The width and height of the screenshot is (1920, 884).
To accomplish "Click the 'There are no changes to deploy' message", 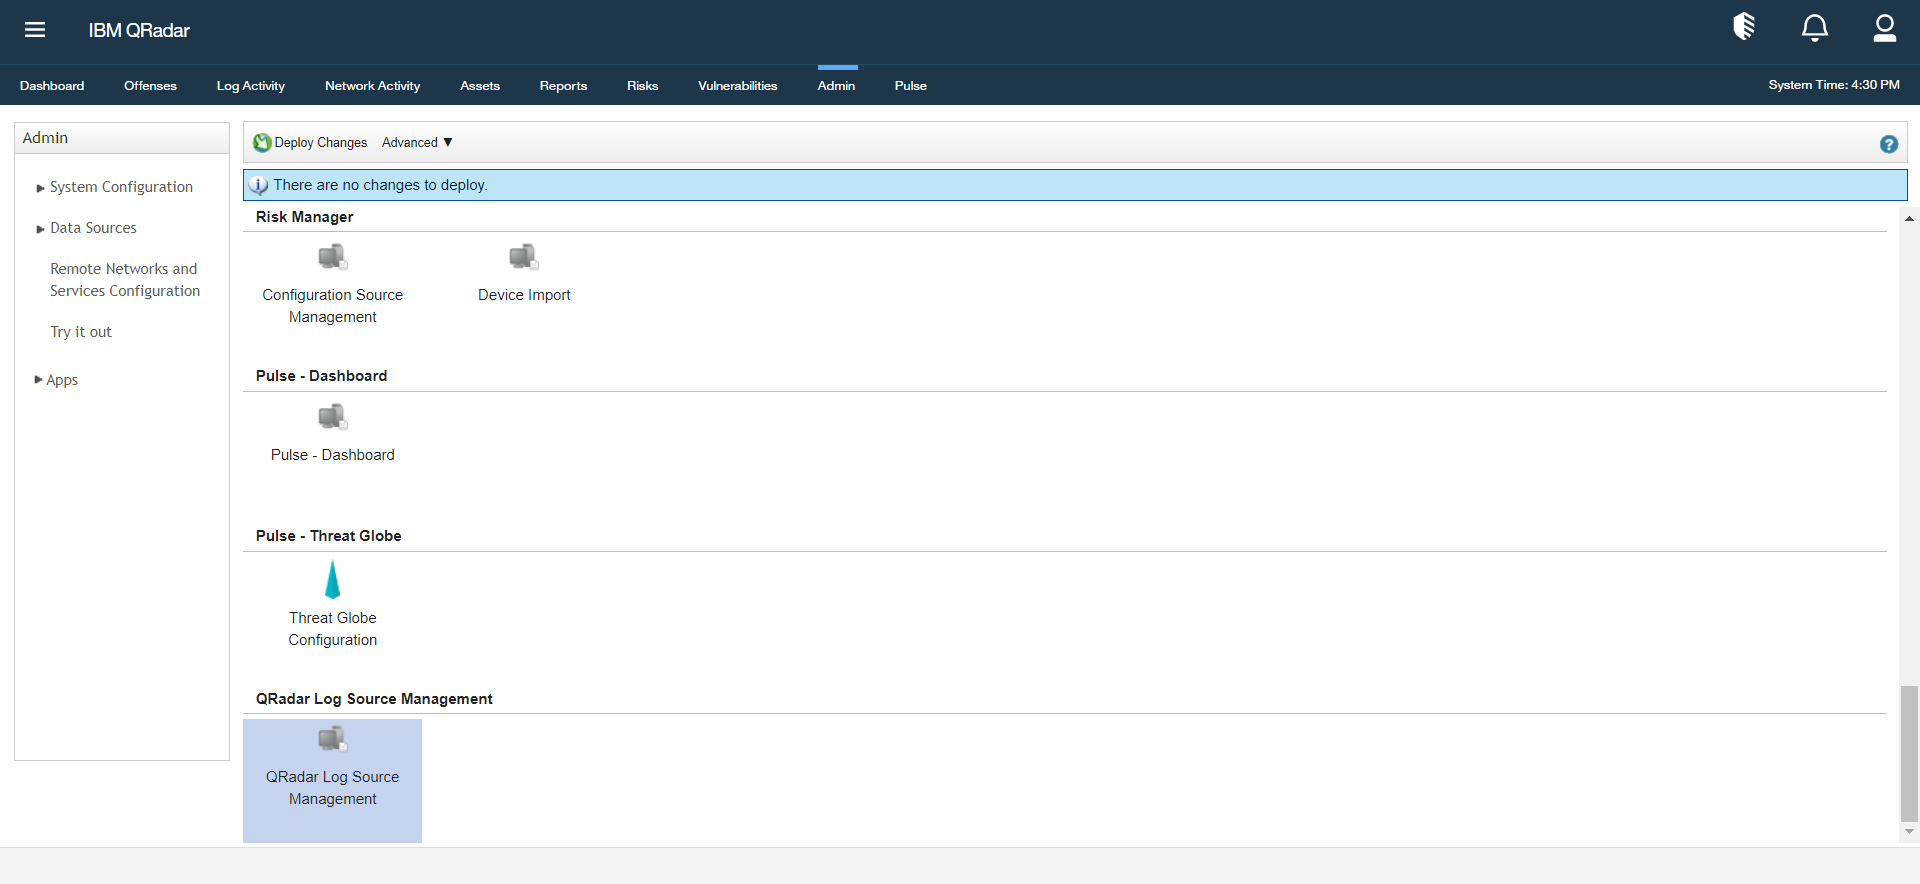I will (x=380, y=185).
